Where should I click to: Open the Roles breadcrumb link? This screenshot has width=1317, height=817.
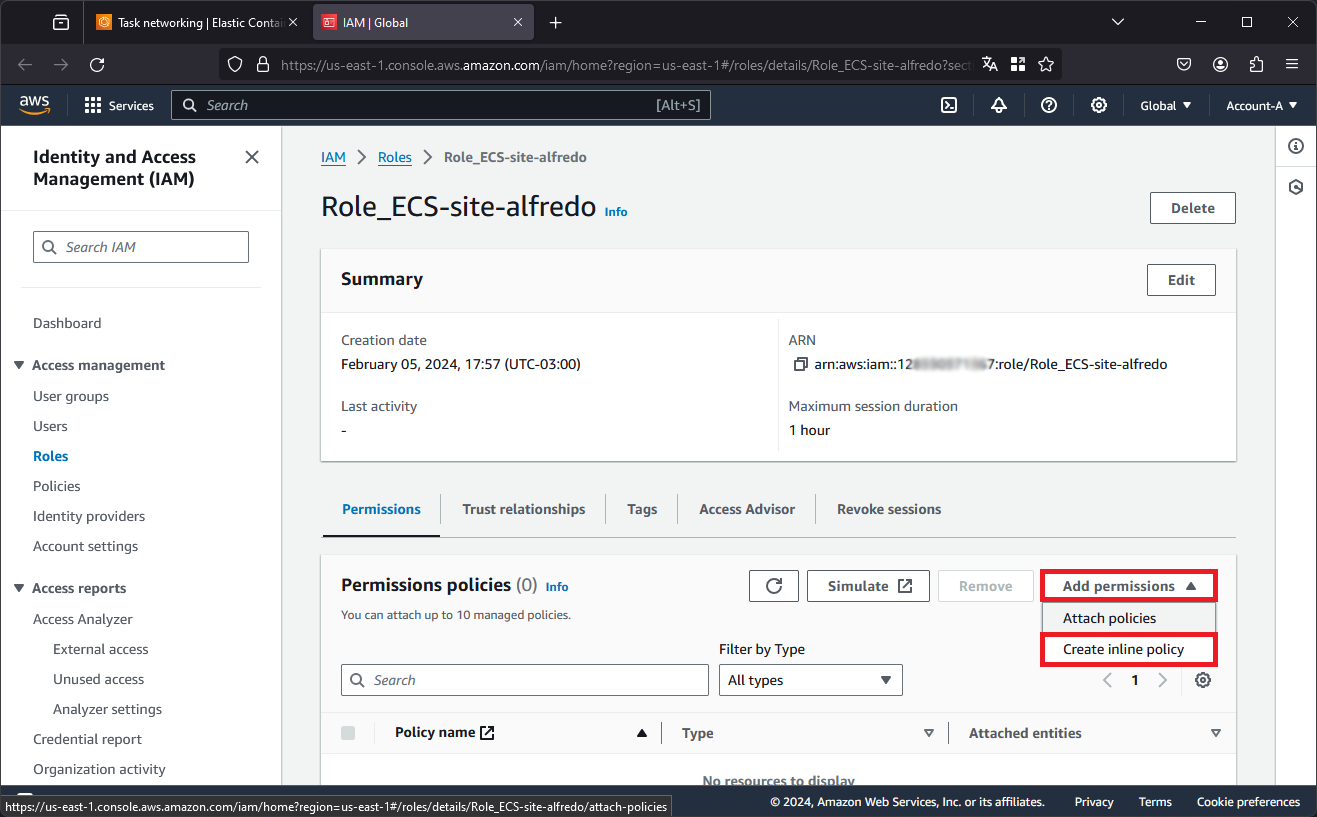[x=395, y=157]
